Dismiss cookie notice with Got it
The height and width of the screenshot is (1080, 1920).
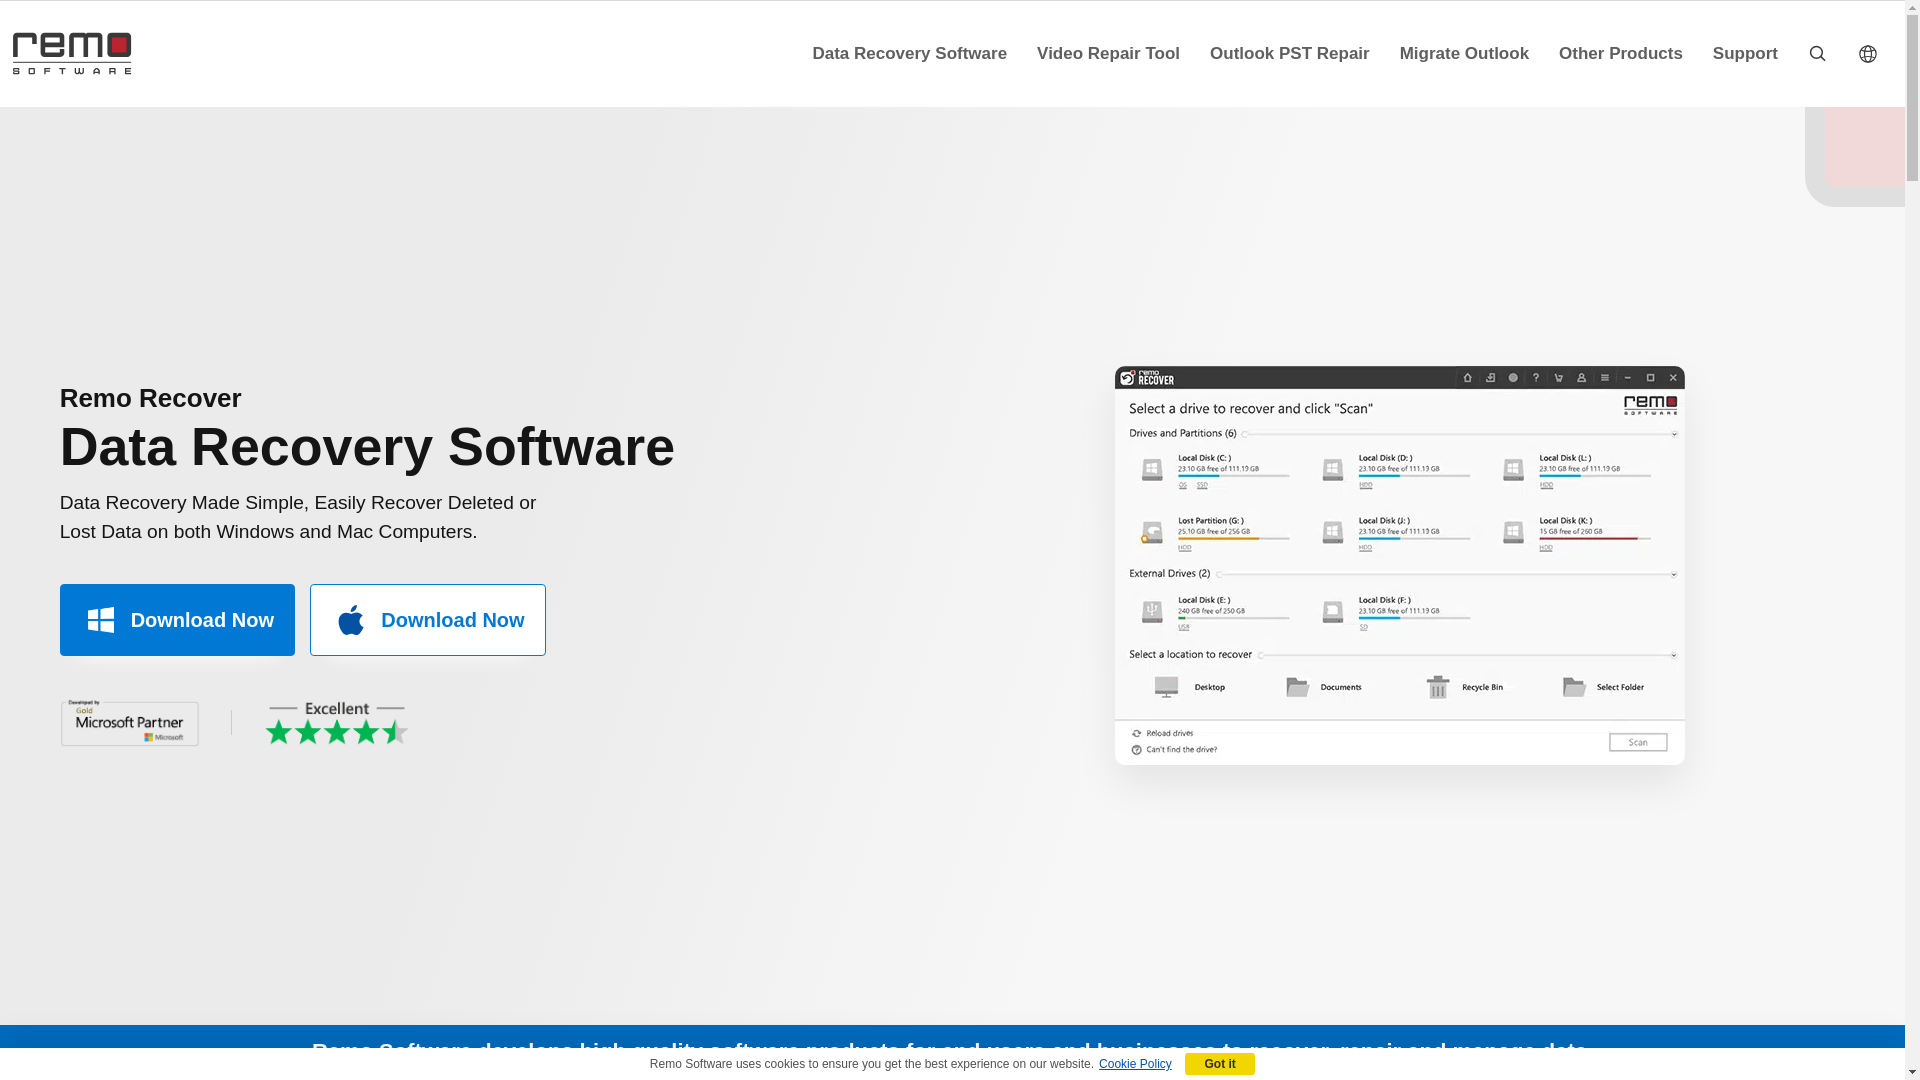coord(1220,1064)
